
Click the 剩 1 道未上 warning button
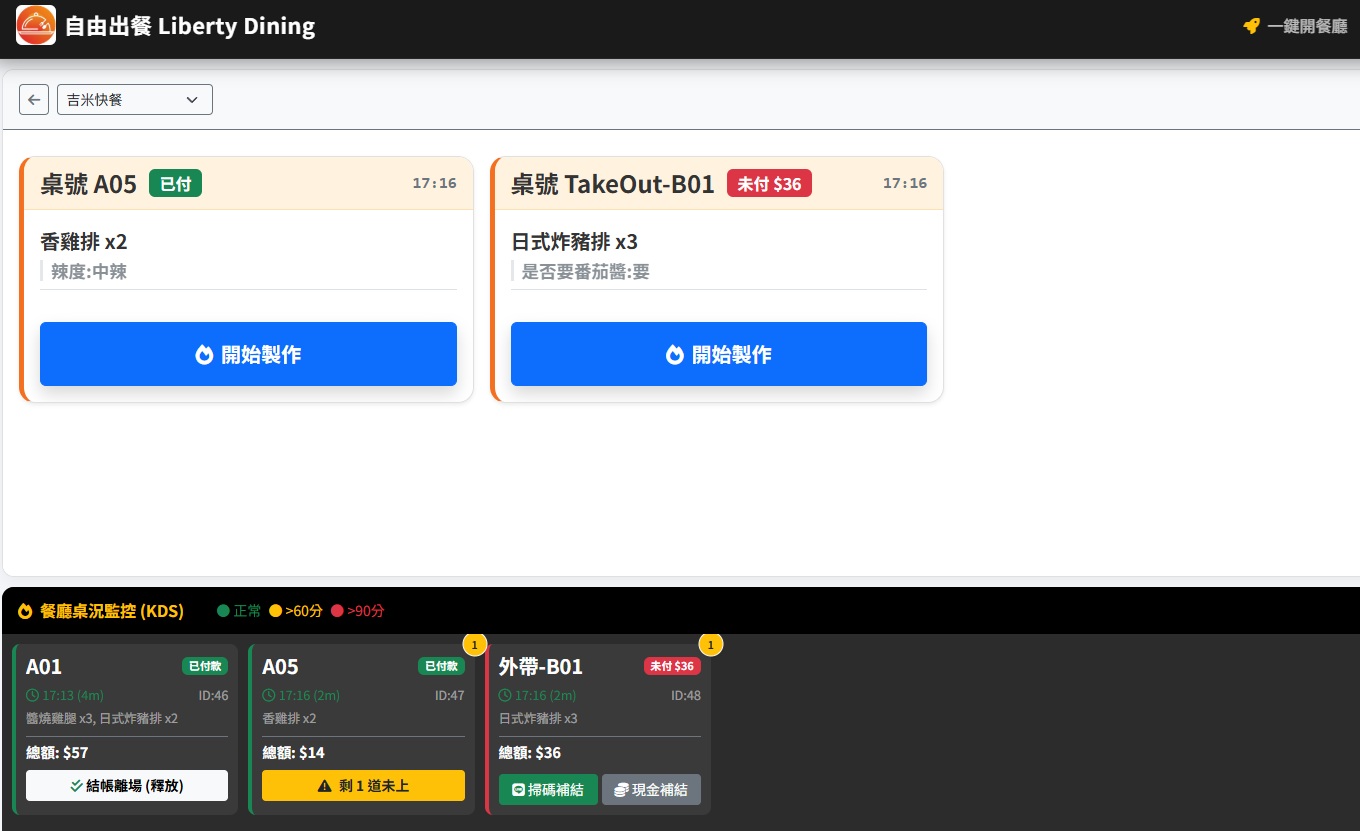coord(363,786)
